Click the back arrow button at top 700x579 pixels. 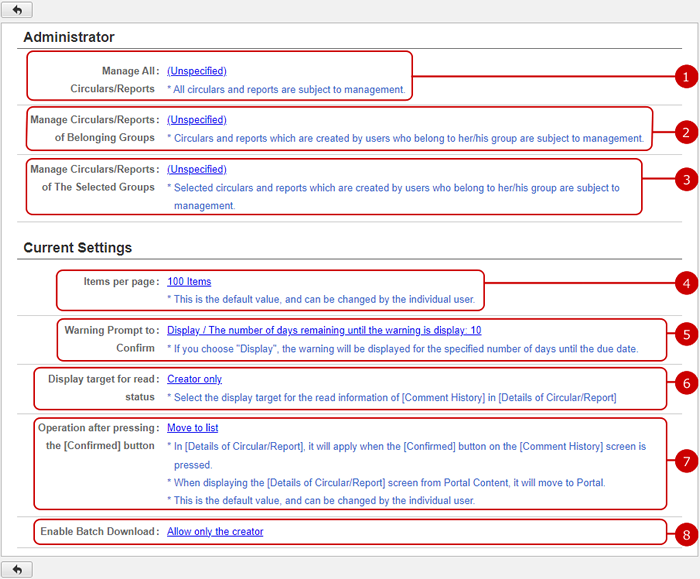coord(17,9)
